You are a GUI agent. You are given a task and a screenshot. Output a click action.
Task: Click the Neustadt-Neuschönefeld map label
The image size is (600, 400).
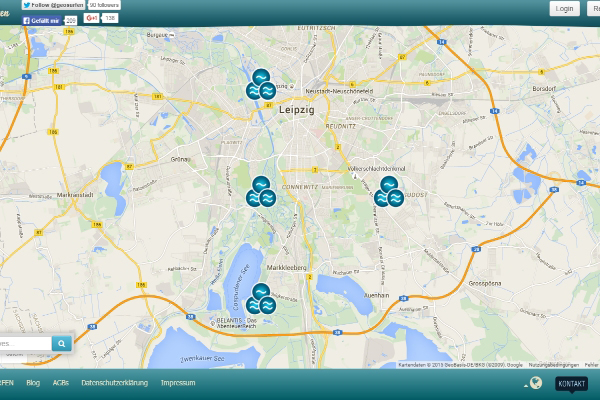tap(339, 91)
